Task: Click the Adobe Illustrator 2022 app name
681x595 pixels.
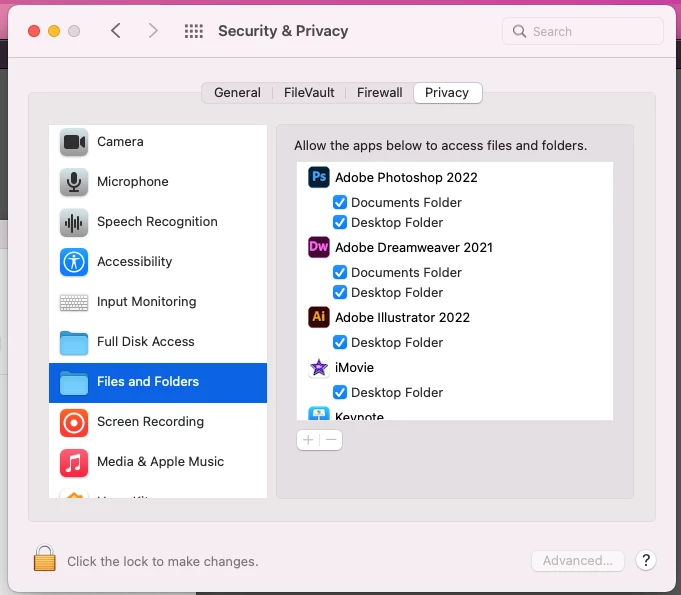Action: (402, 317)
